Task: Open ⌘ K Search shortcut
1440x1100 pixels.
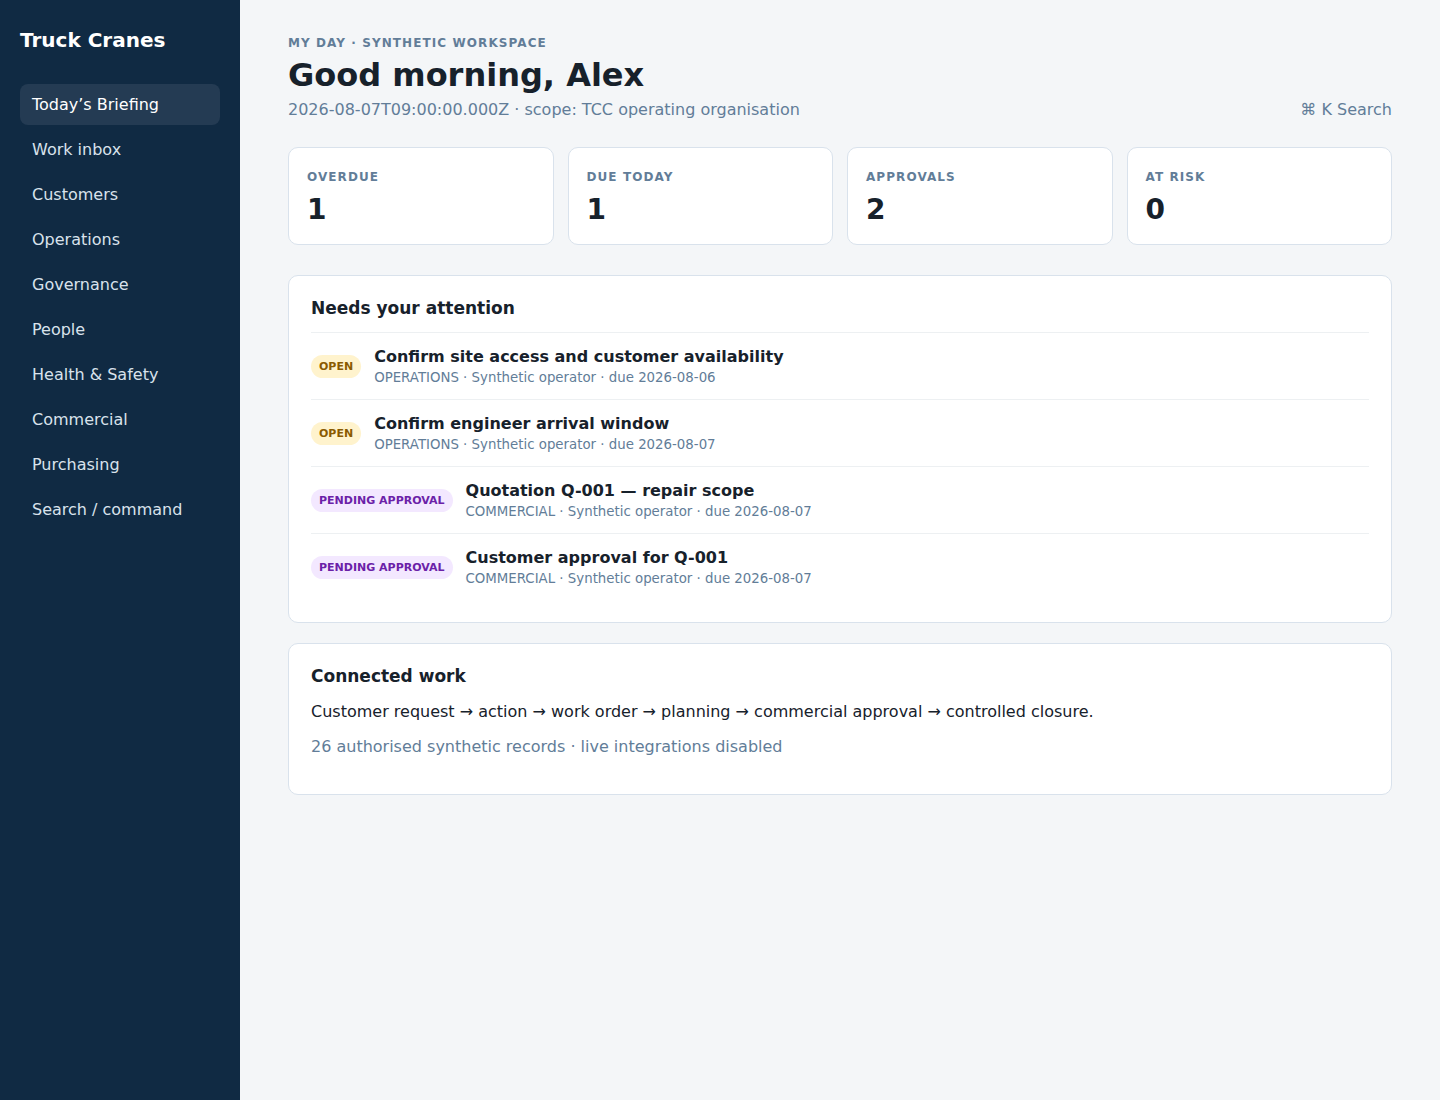Action: pyautogui.click(x=1345, y=109)
